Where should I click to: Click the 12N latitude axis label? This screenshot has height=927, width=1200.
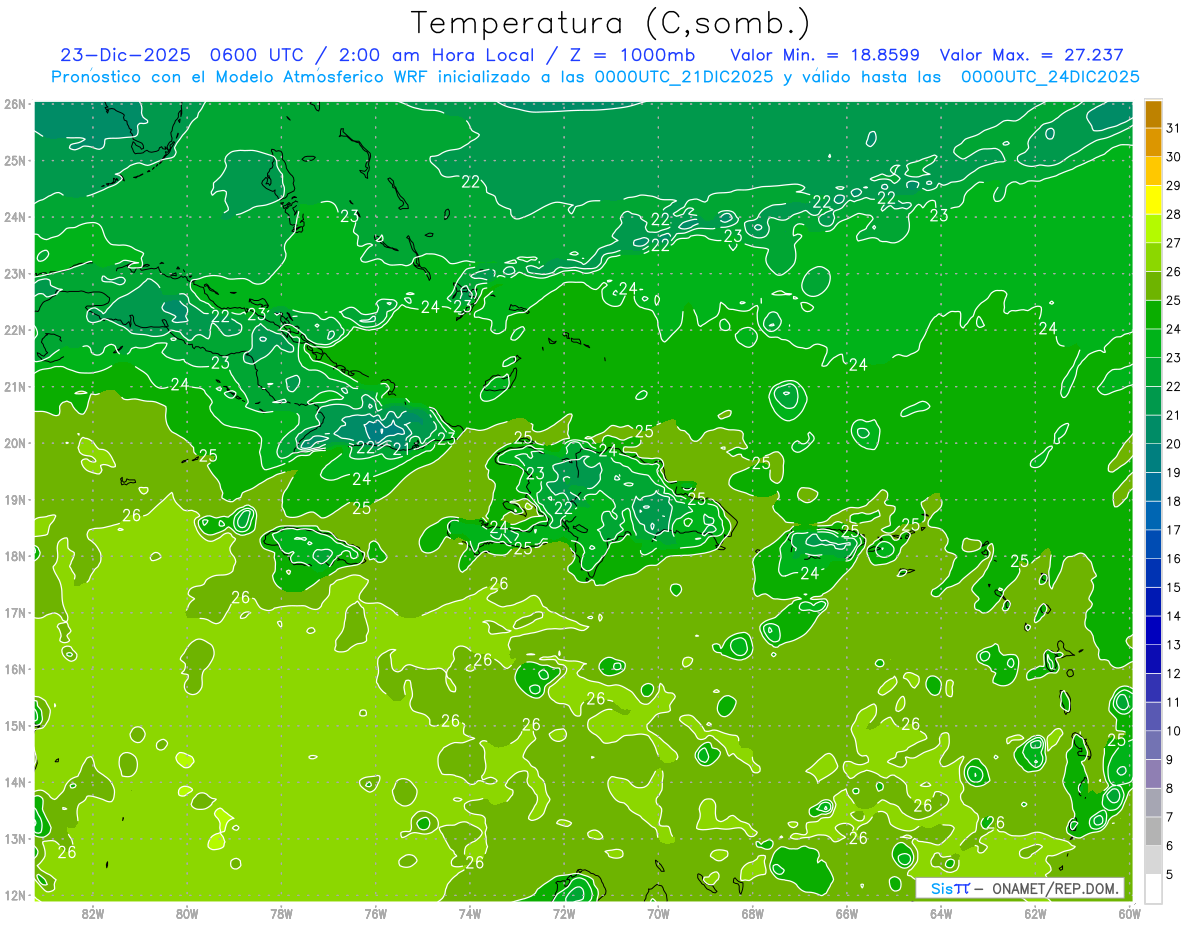click(14, 895)
